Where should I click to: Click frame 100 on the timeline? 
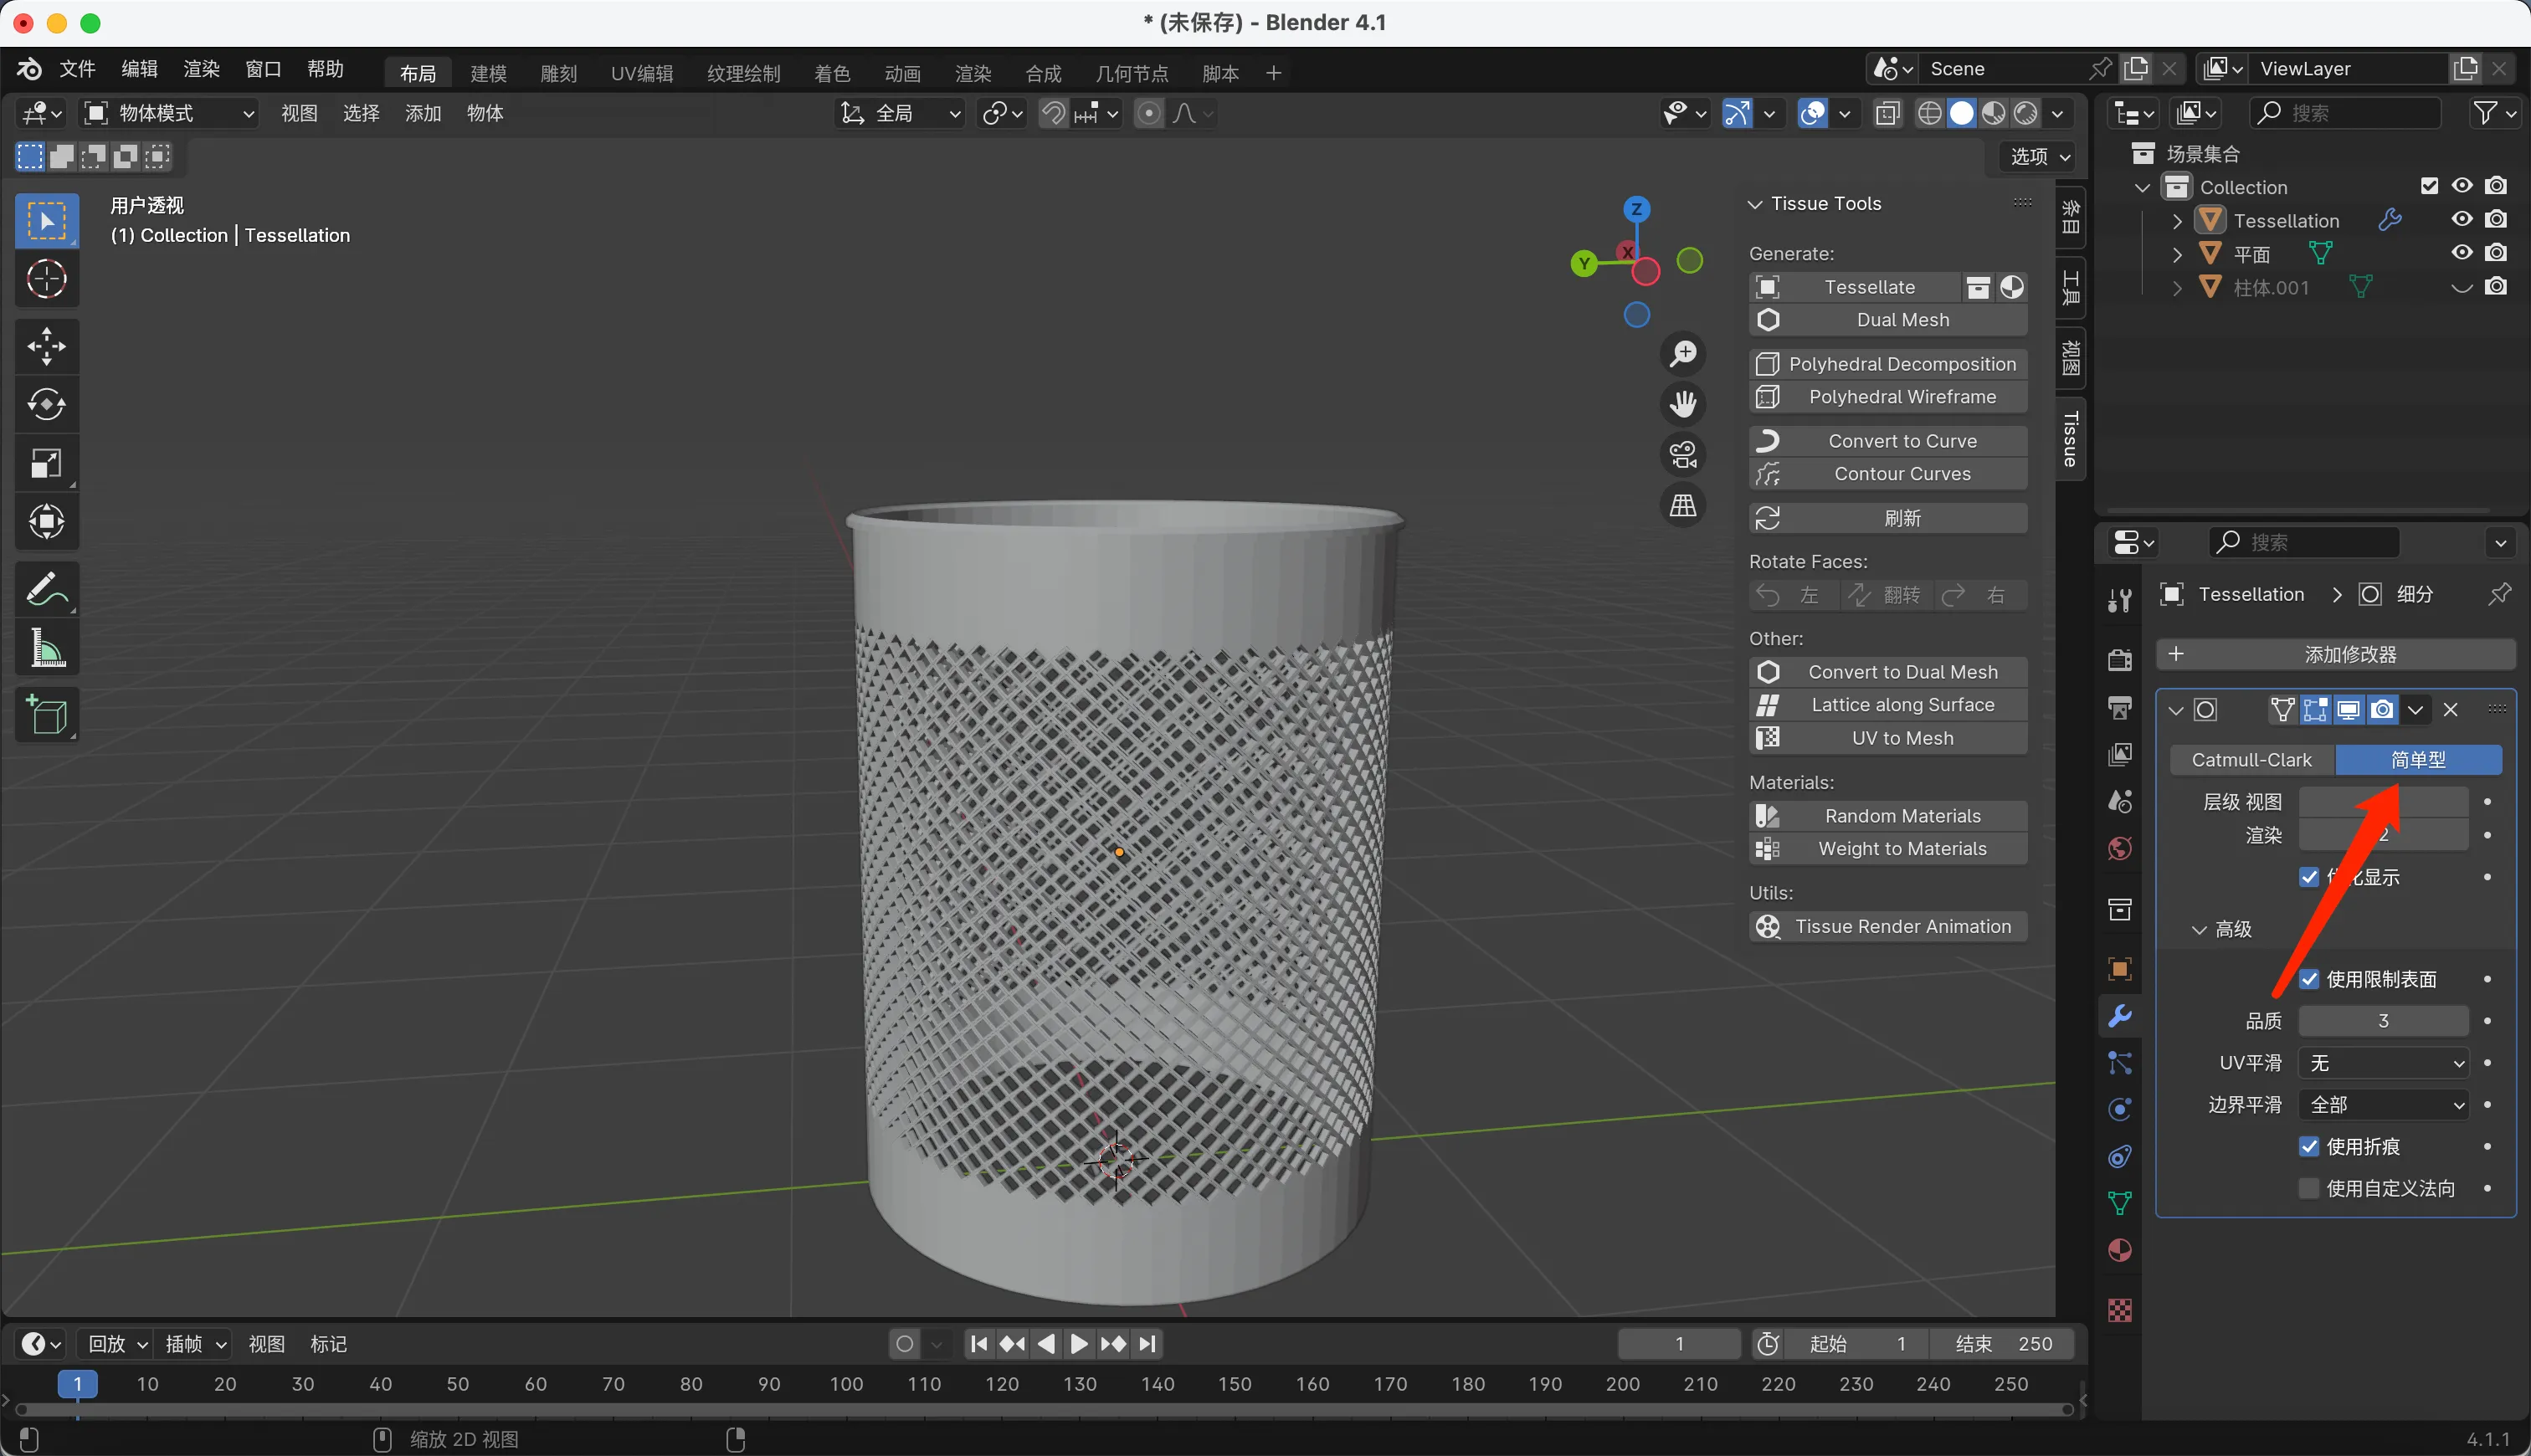[x=846, y=1384]
